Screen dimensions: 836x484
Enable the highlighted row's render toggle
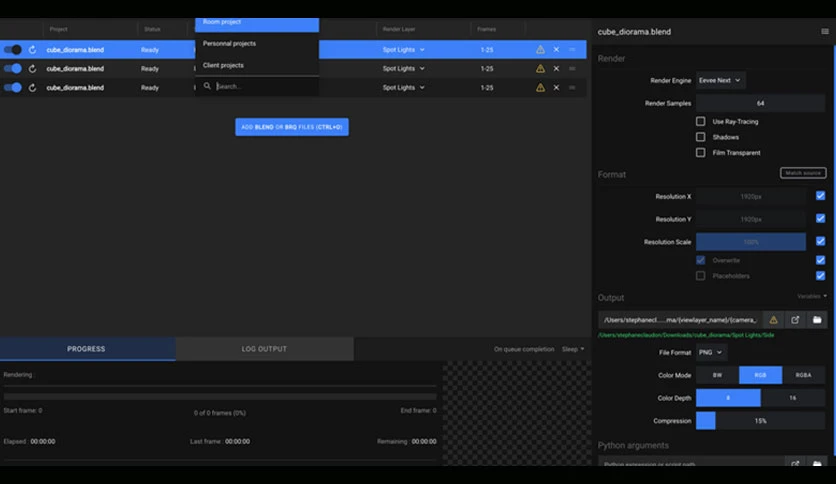13,50
